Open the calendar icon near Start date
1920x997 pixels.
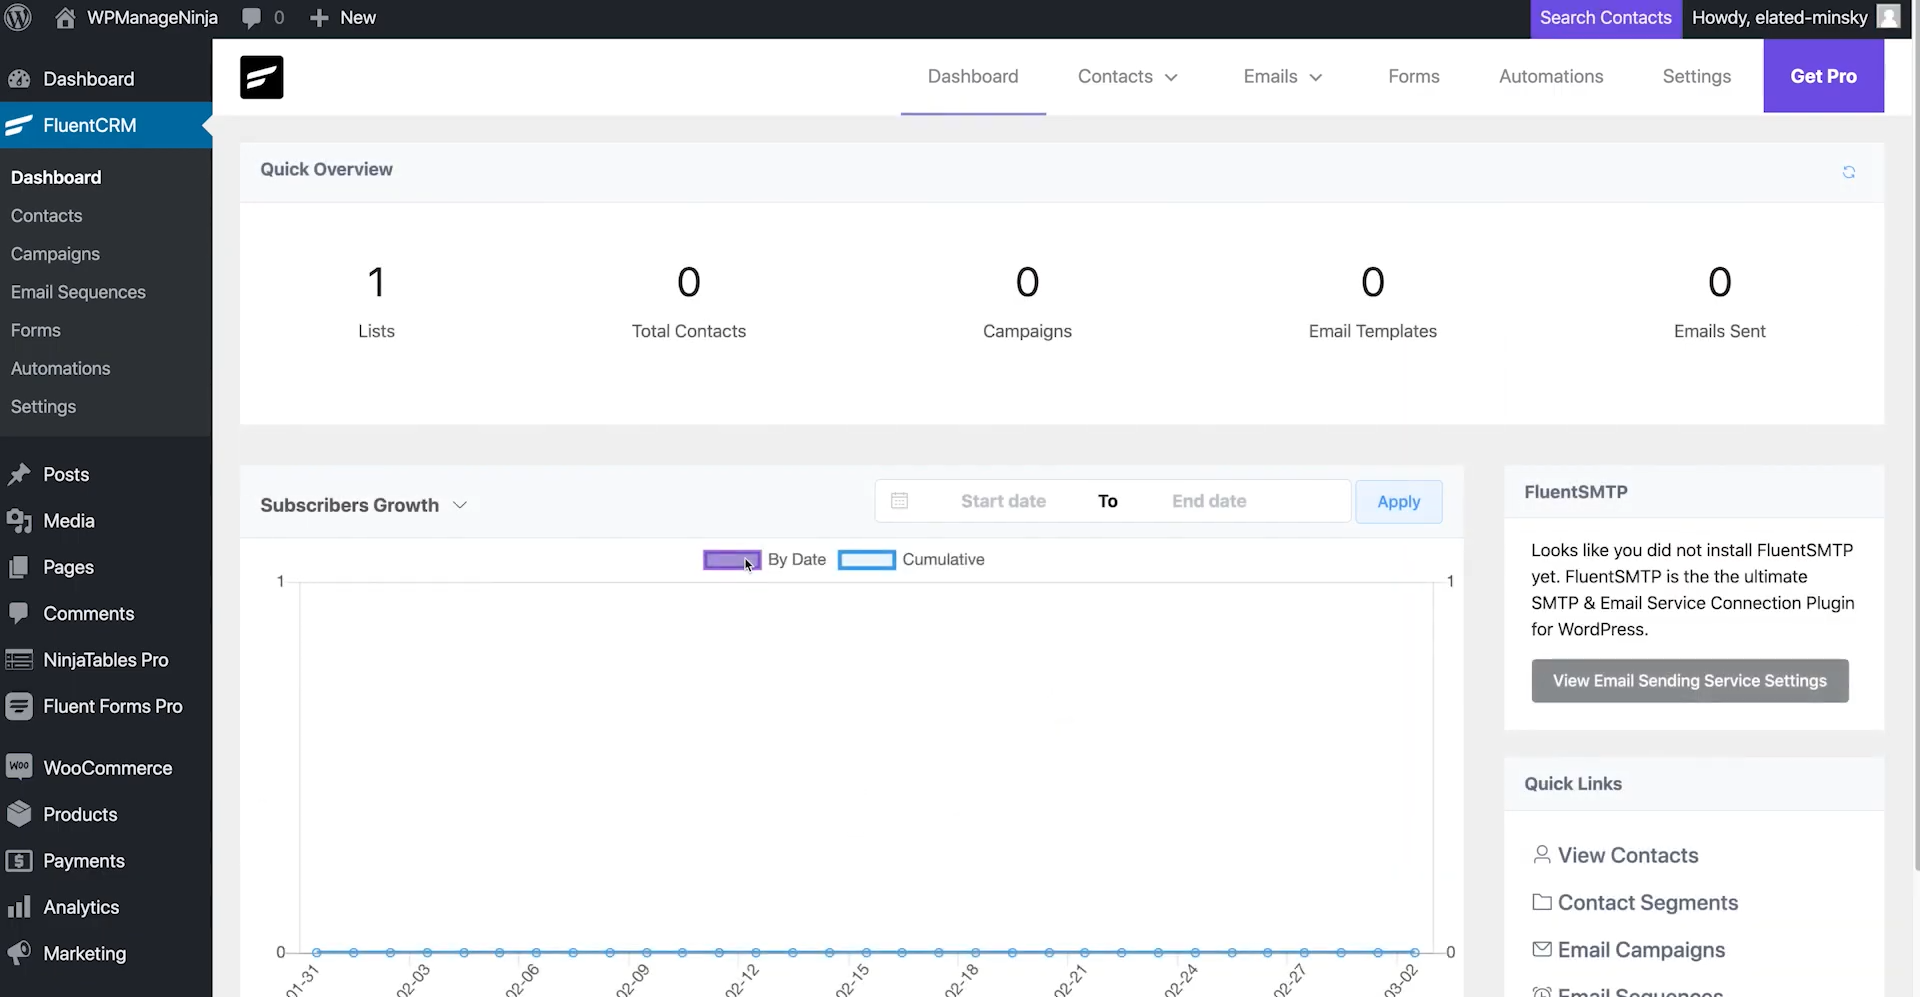(x=900, y=500)
